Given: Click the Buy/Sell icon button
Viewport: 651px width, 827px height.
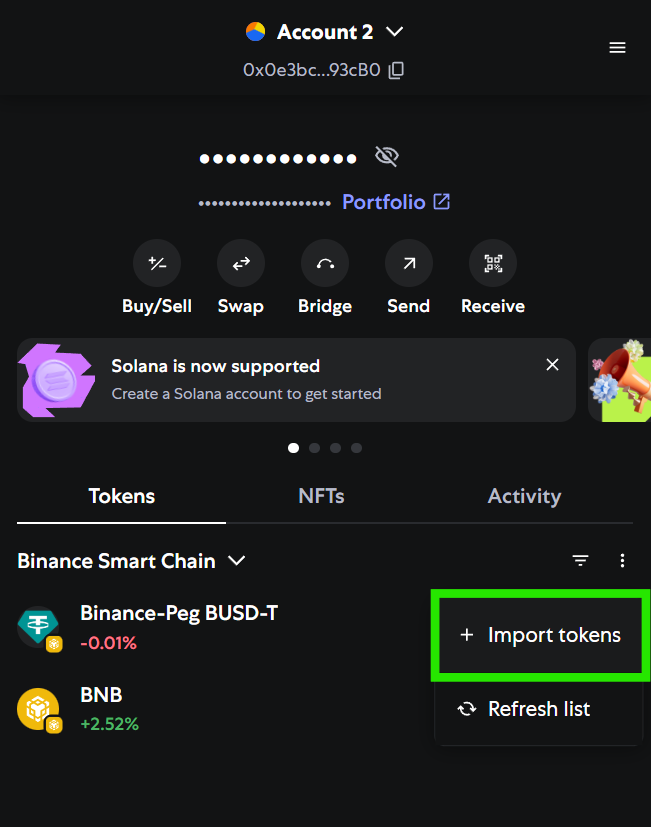Looking at the screenshot, I should click(x=157, y=264).
